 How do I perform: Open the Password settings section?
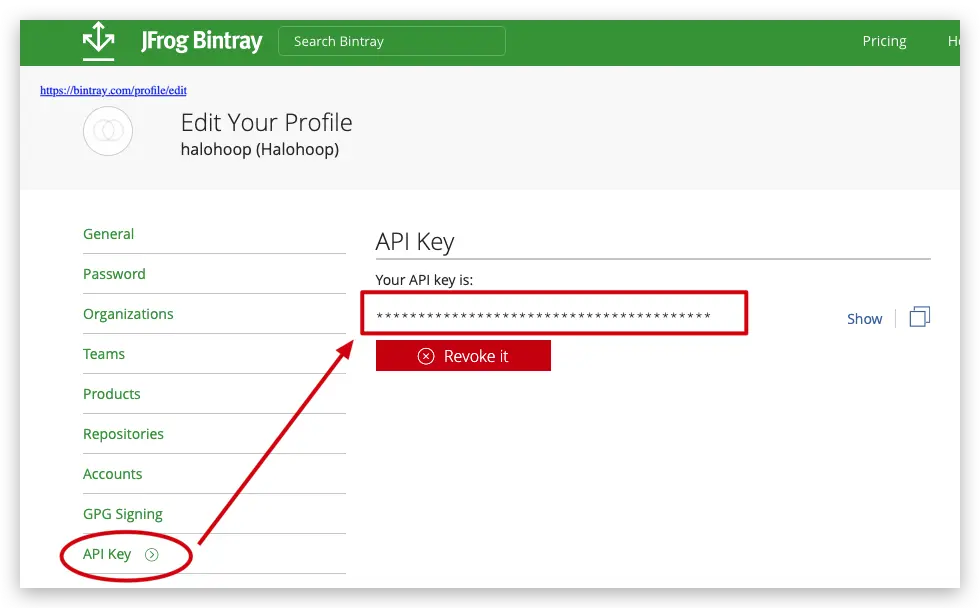(114, 274)
